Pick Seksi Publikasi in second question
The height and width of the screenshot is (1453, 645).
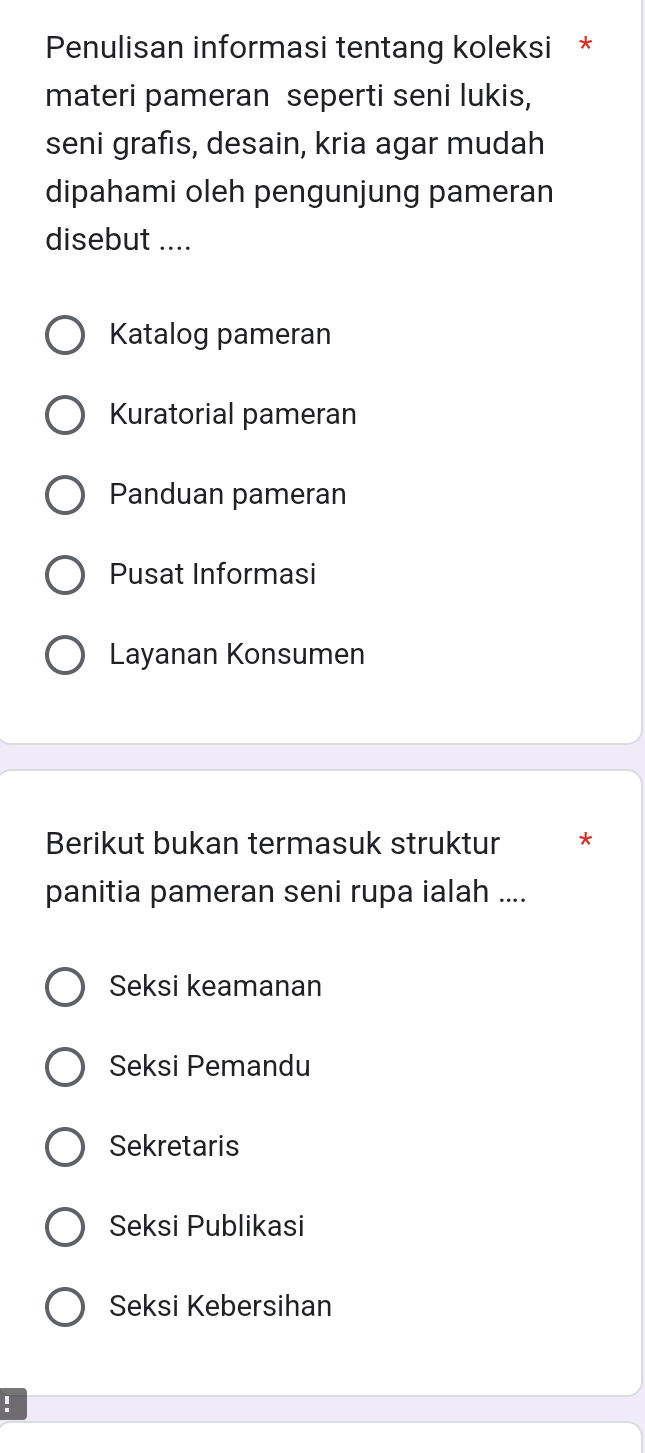(x=64, y=1226)
